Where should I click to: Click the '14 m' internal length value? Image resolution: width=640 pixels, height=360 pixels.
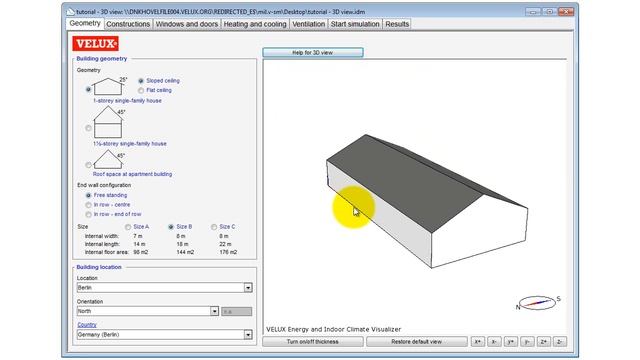(x=139, y=244)
